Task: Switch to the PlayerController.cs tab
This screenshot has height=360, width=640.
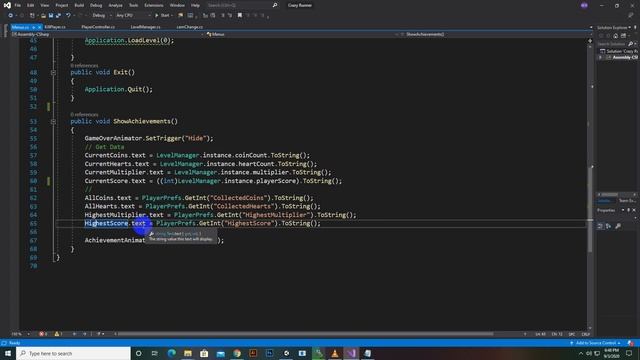Action: point(98,27)
